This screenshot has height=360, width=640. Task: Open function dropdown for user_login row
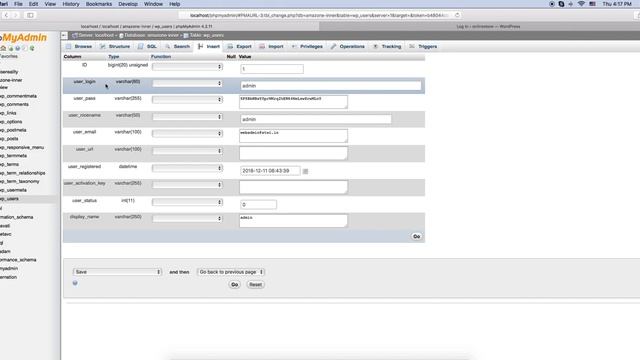(x=187, y=83)
